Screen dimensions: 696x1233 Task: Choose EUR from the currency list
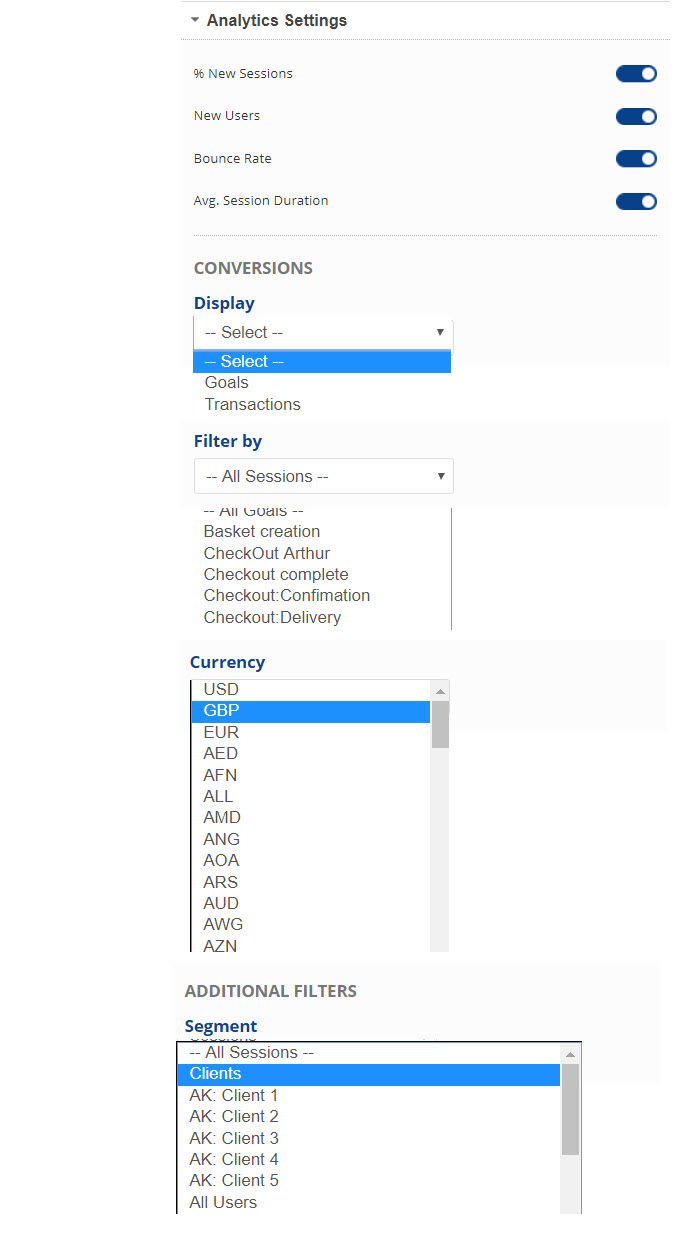(221, 733)
